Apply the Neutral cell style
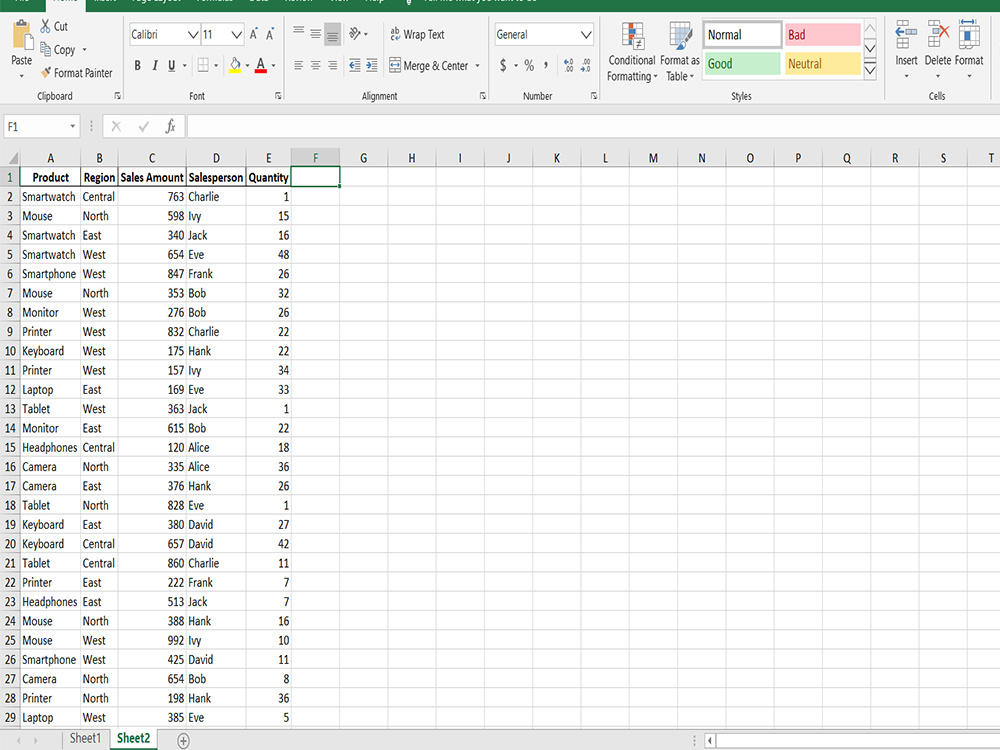Viewport: 1000px width, 750px height. pos(823,64)
